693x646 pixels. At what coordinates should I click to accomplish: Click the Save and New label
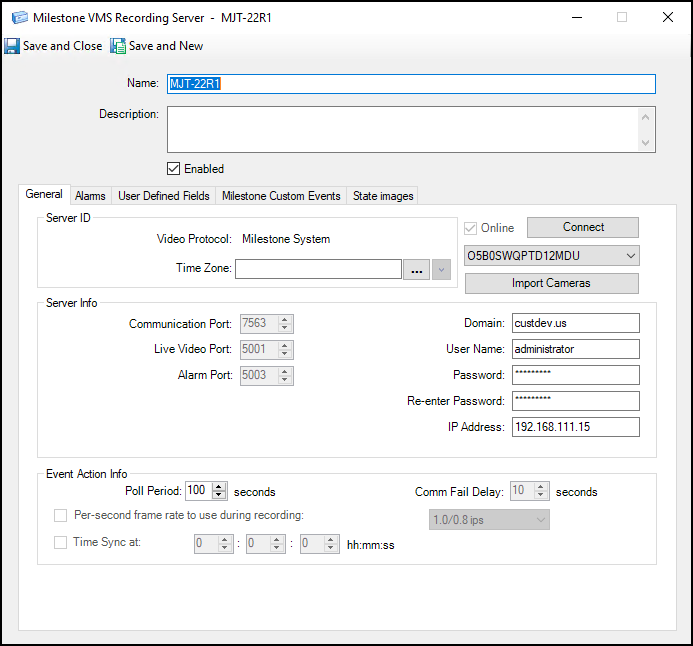click(166, 46)
